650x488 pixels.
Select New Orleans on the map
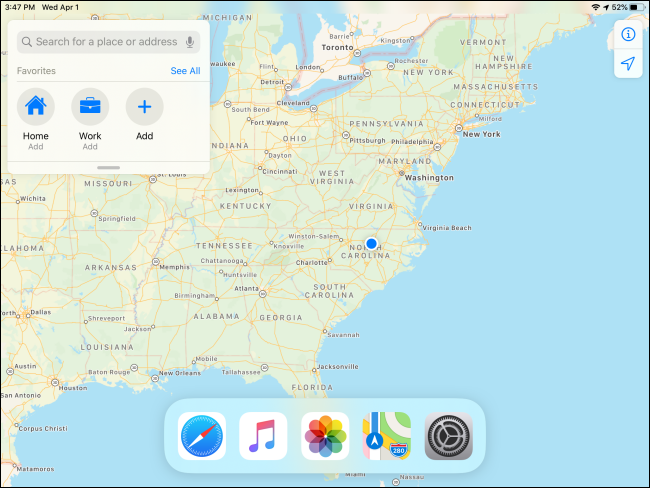pos(179,373)
